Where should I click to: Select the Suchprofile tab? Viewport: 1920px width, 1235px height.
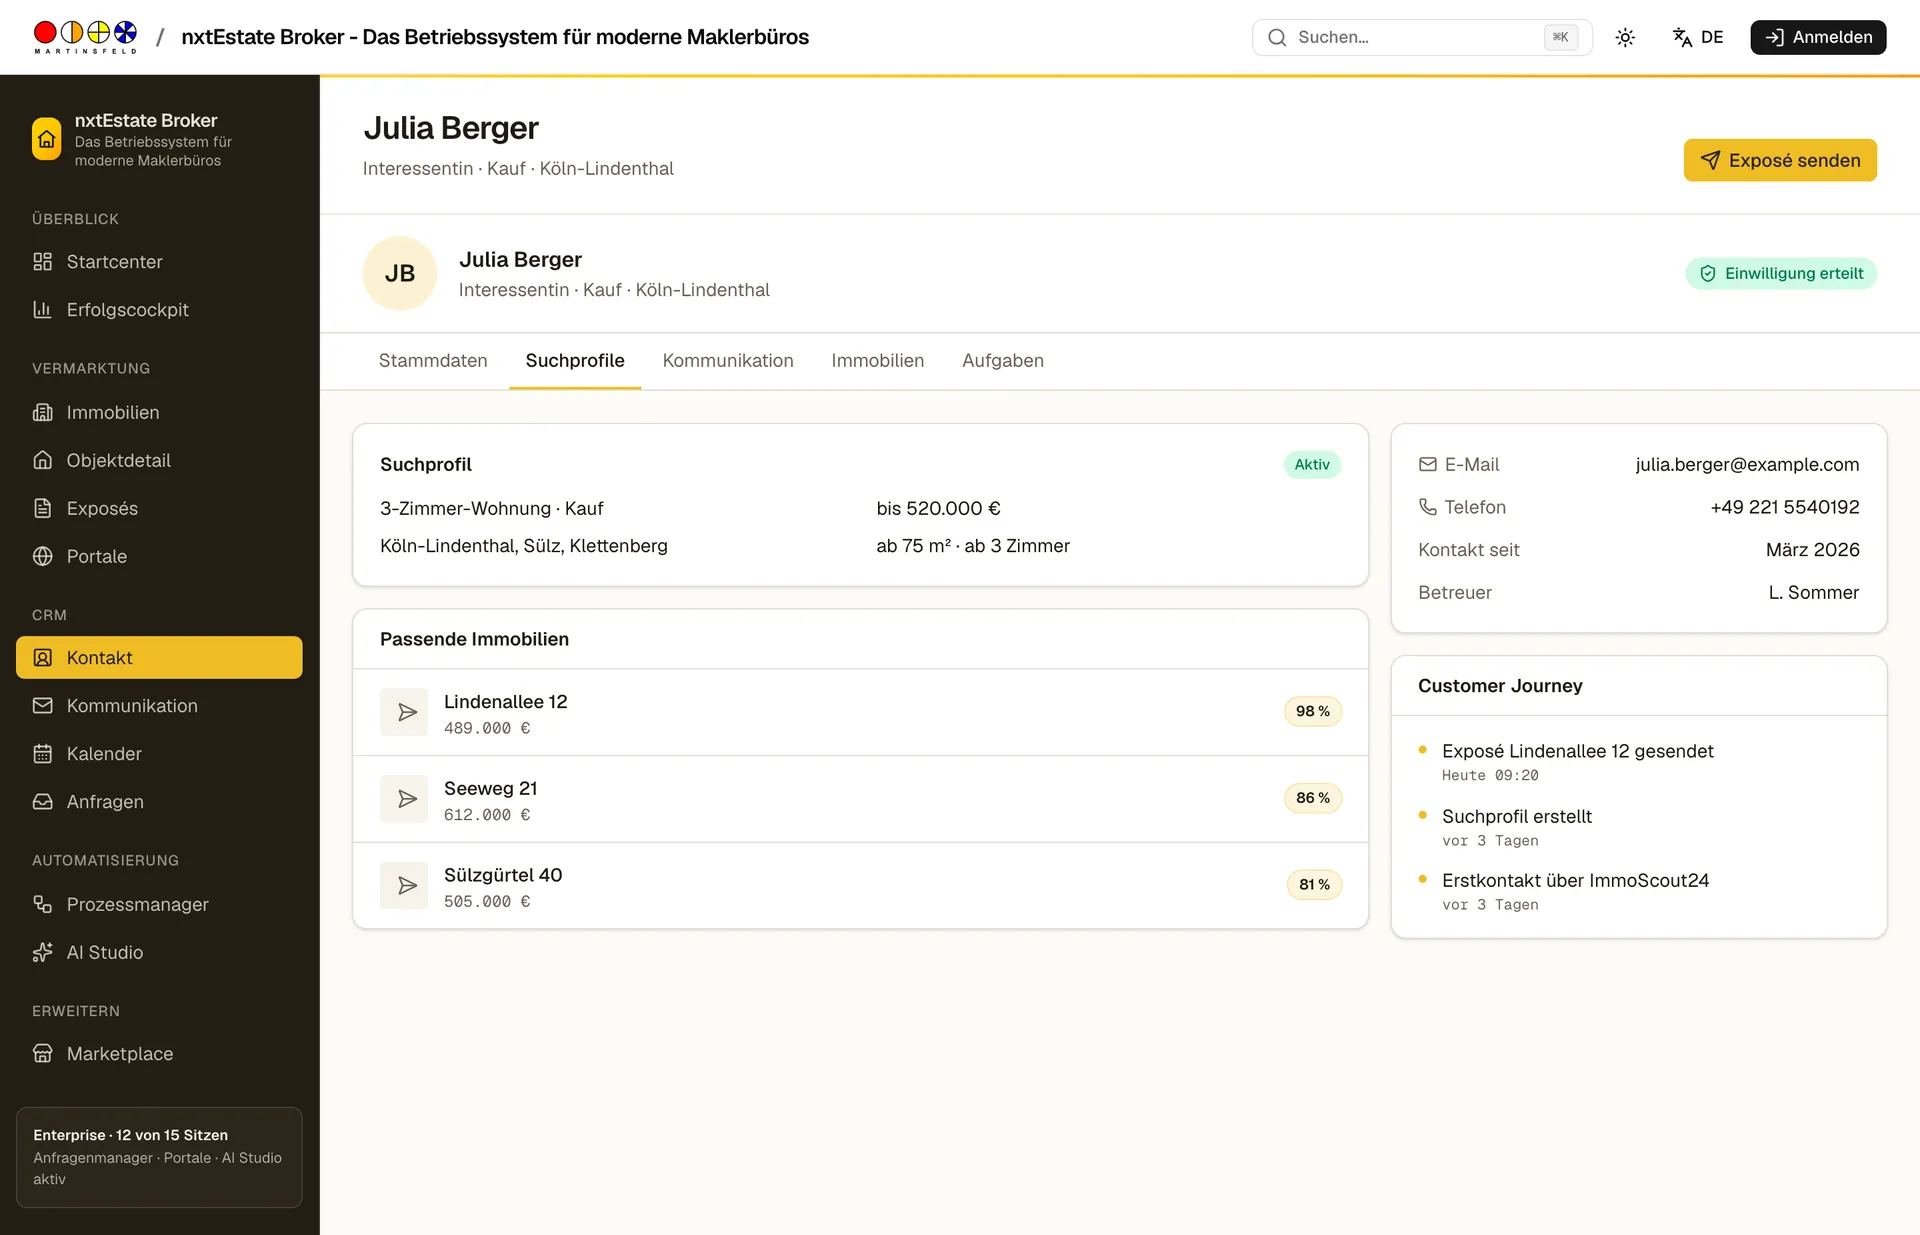pos(575,361)
